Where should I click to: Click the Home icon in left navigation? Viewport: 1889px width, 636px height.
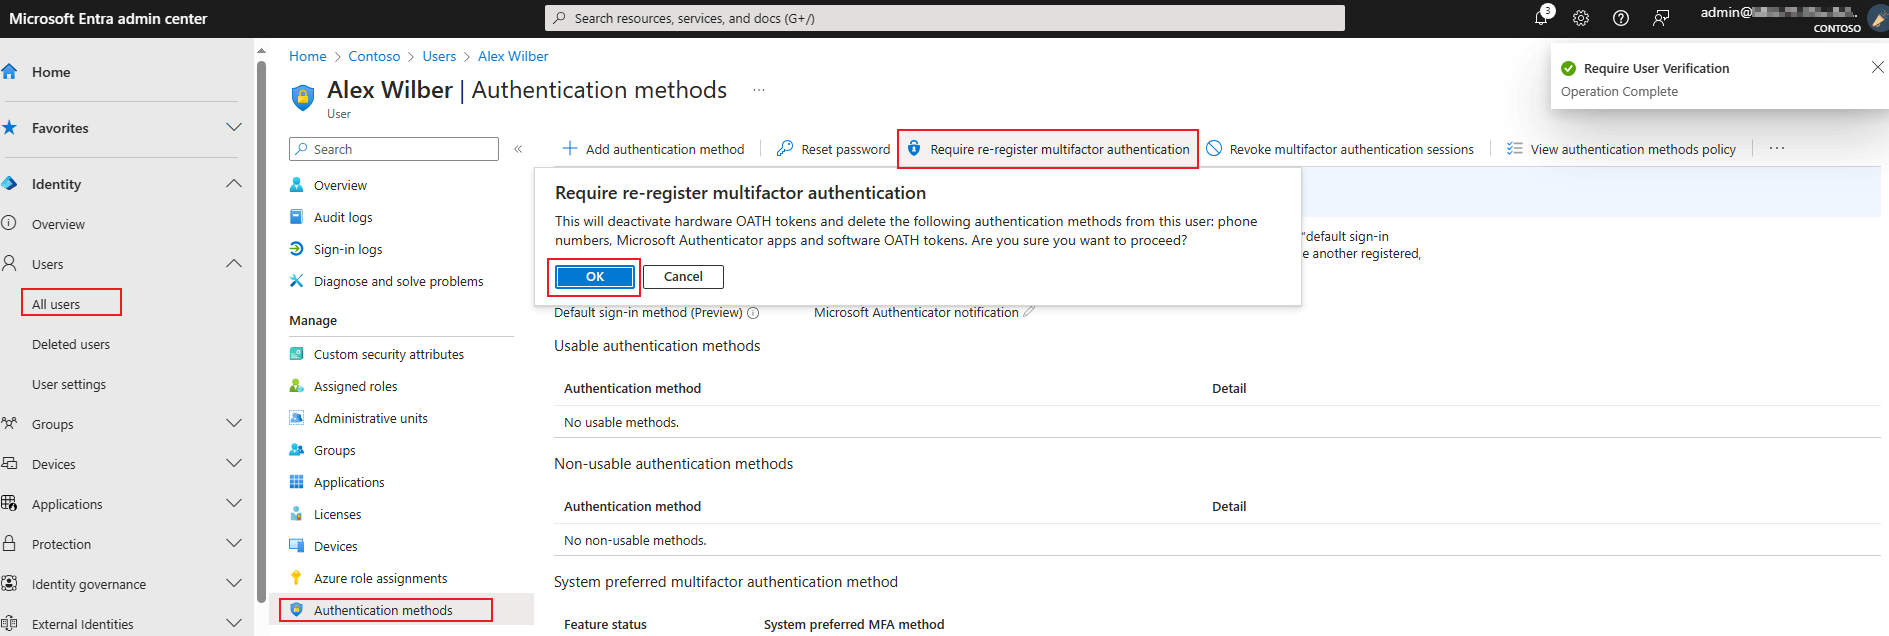tap(10, 72)
